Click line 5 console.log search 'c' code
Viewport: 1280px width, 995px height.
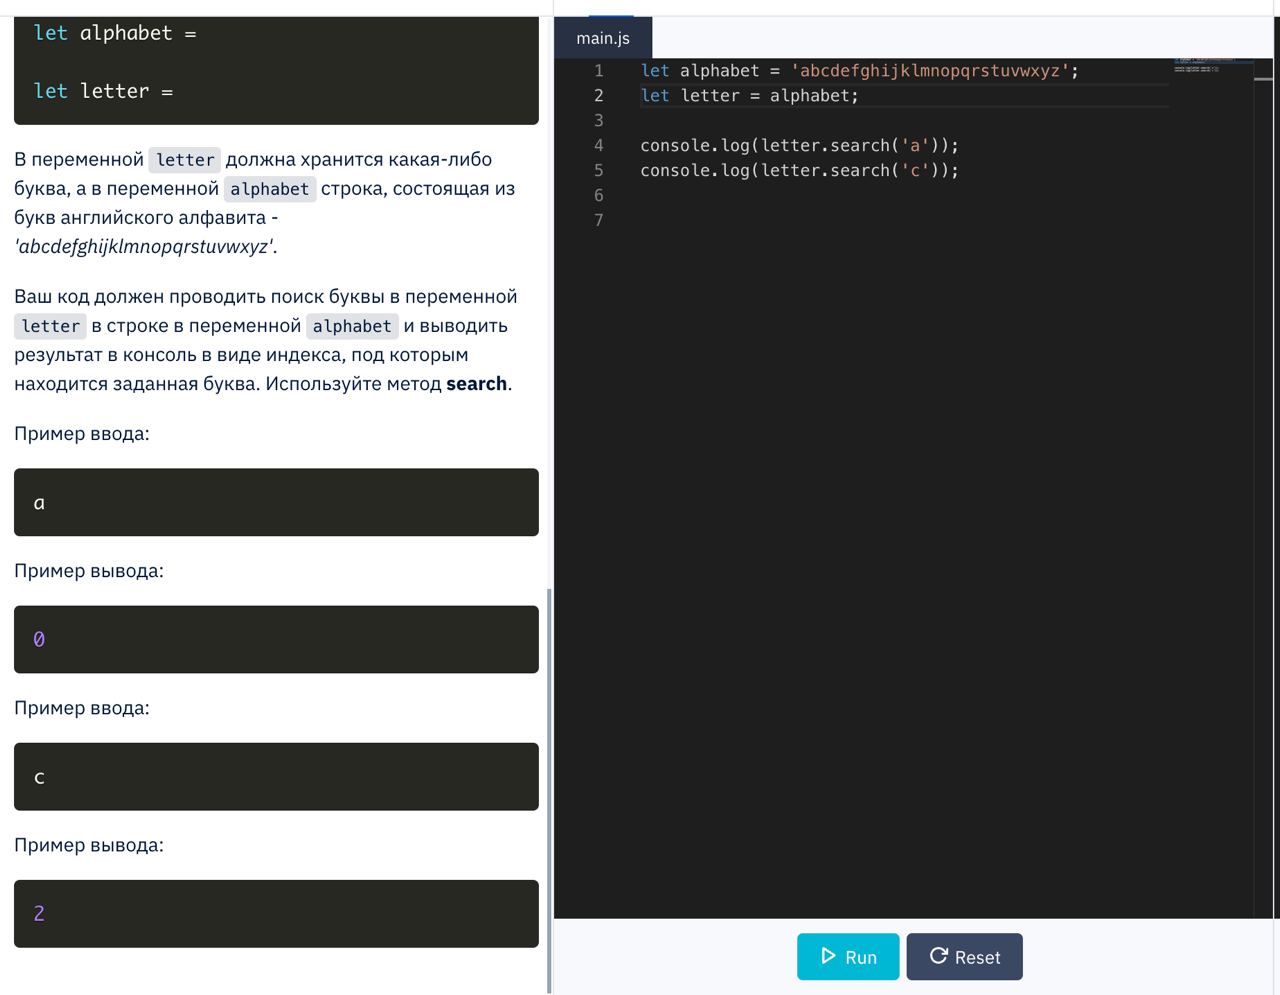pyautogui.click(x=799, y=171)
